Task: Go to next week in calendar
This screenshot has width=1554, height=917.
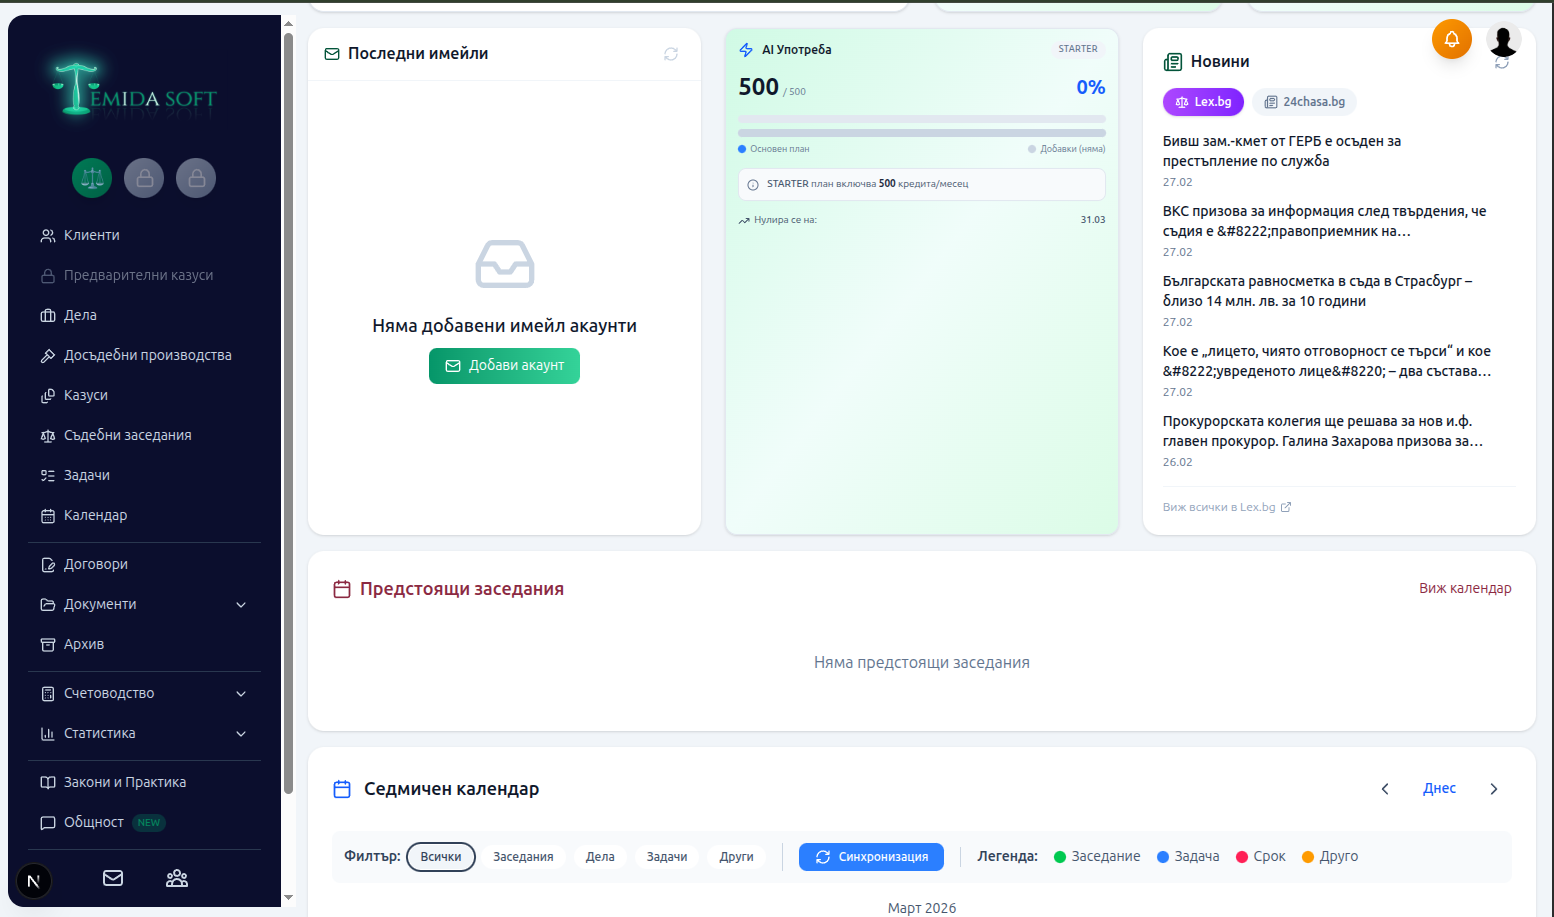Action: pos(1494,789)
